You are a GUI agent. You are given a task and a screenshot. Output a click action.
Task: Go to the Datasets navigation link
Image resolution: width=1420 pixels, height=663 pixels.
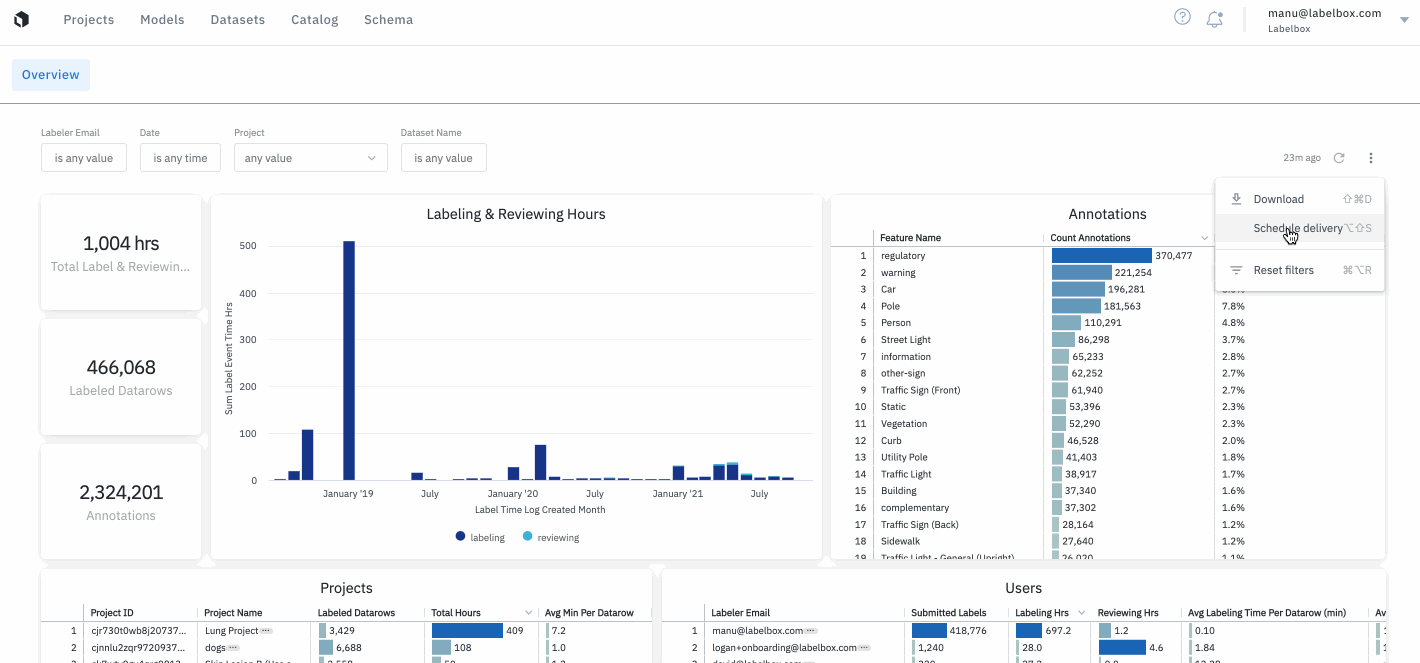click(238, 20)
